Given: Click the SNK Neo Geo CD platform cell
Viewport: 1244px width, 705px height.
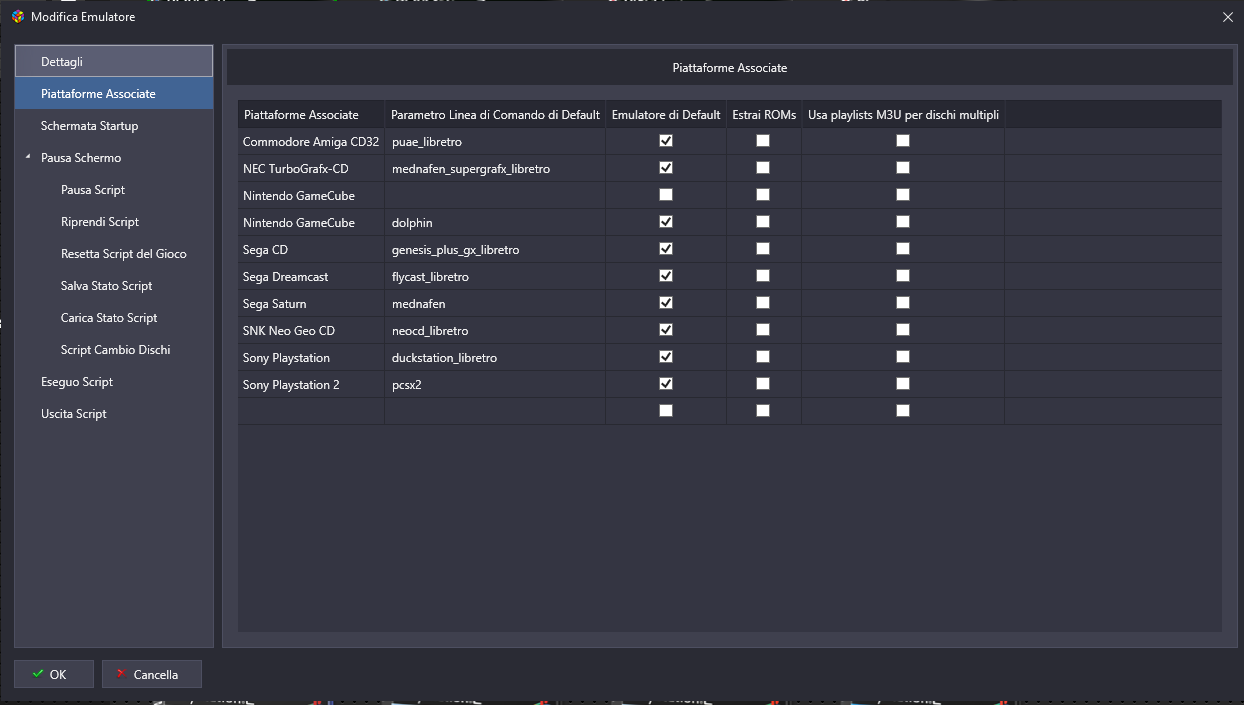Looking at the screenshot, I should click(311, 331).
